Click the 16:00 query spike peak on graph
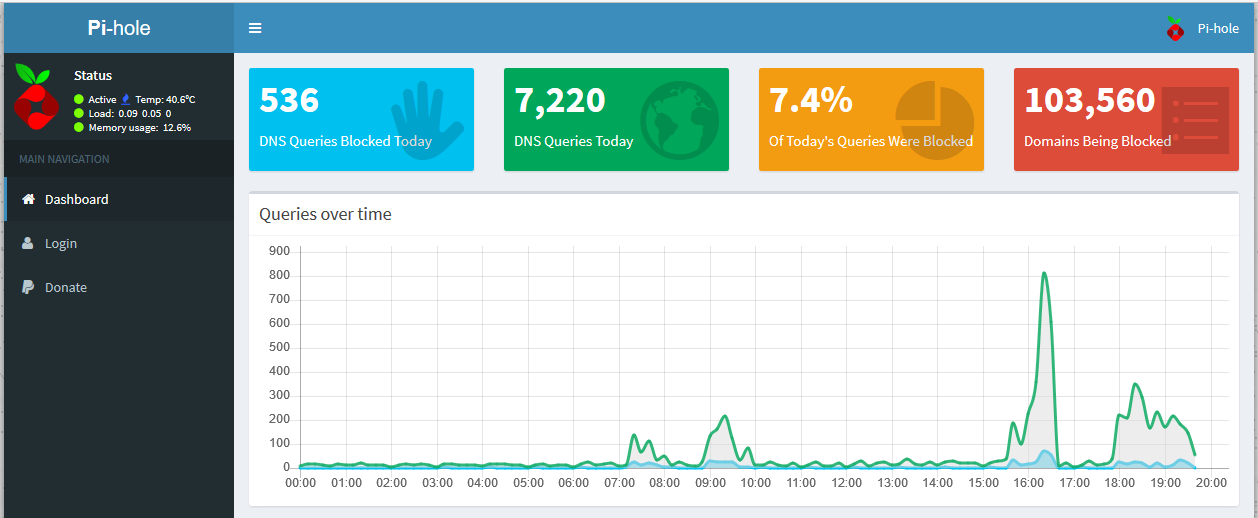Image resolution: width=1258 pixels, height=518 pixels. 1043,273
